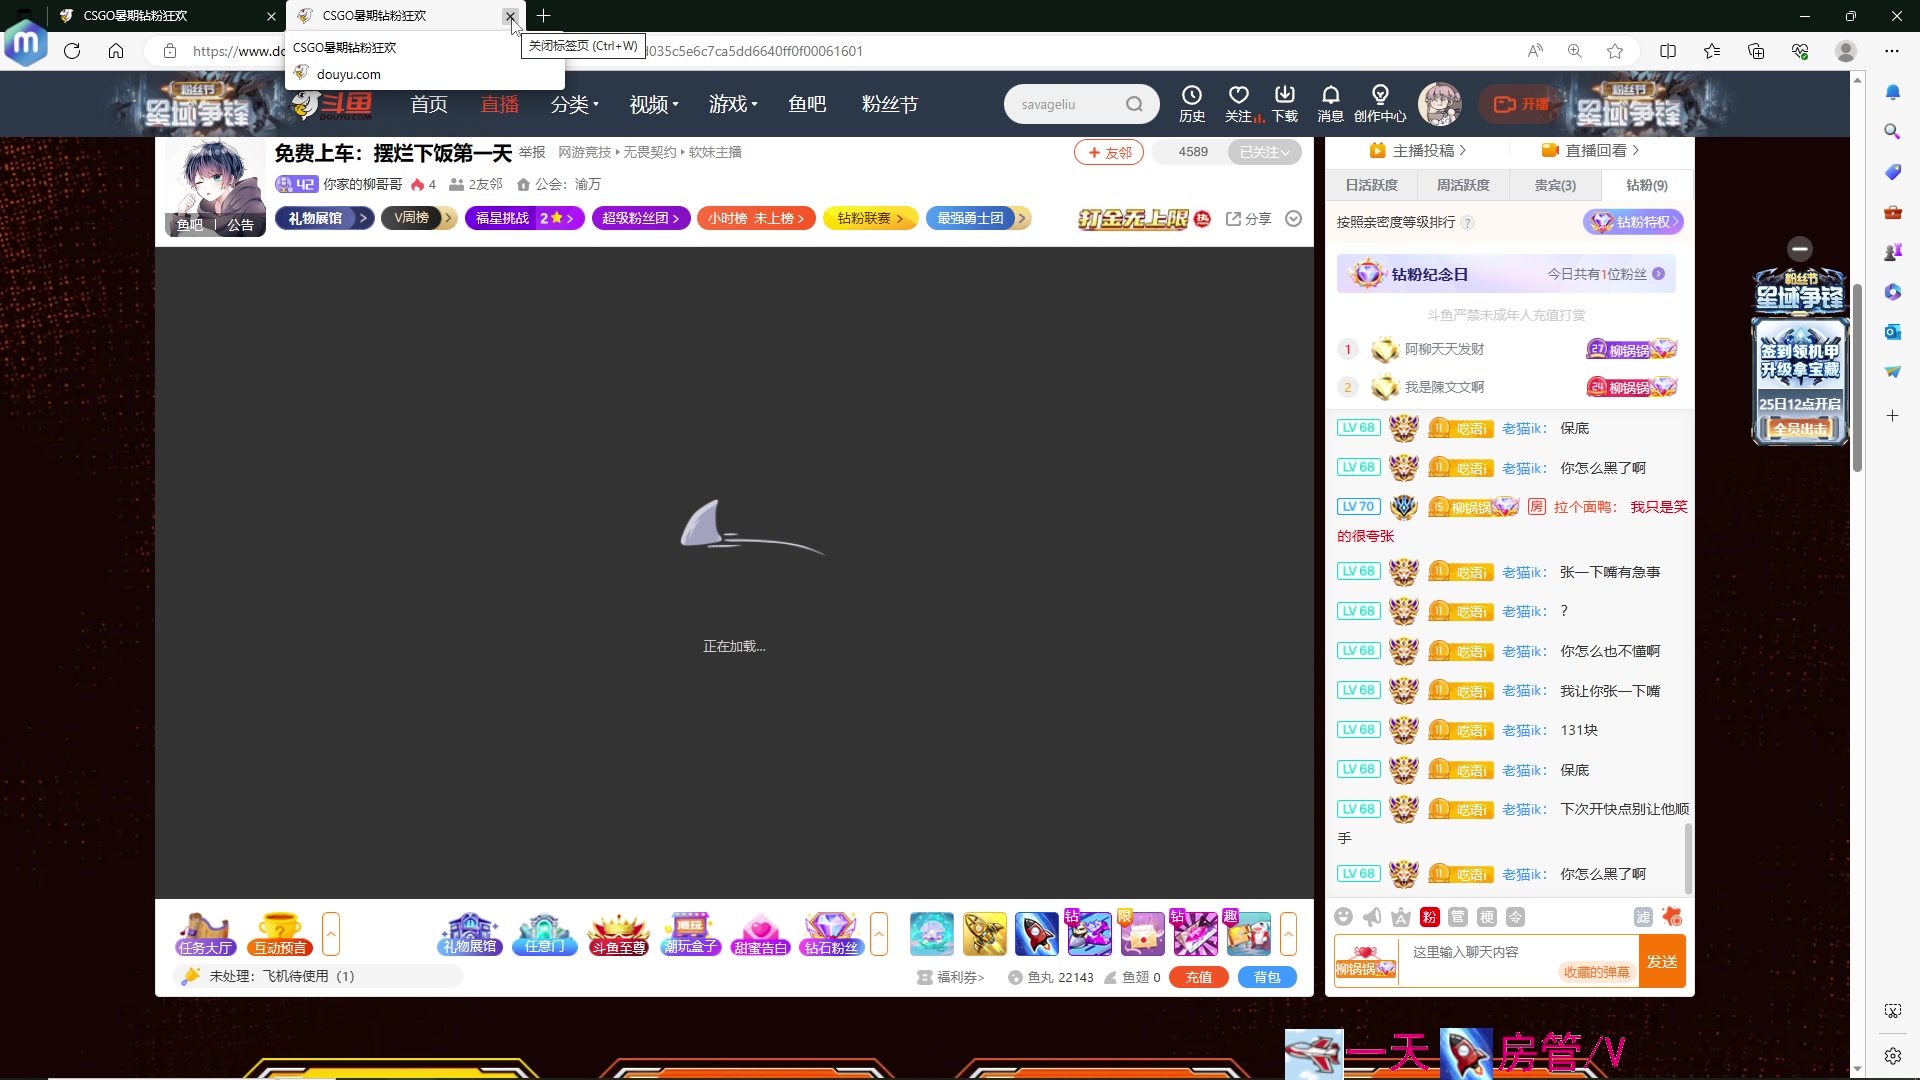Open browser split screen icon
1920x1080 pixels.
click(x=1668, y=51)
